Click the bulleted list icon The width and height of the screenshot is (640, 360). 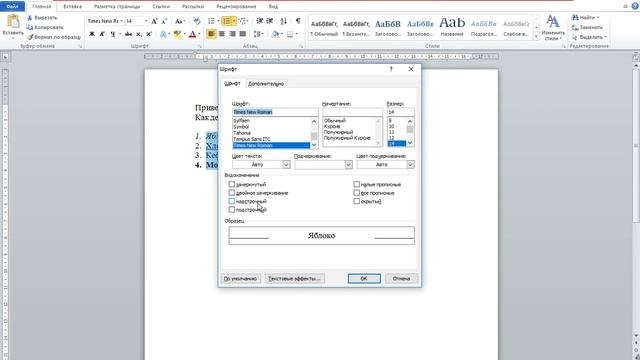tap(211, 21)
